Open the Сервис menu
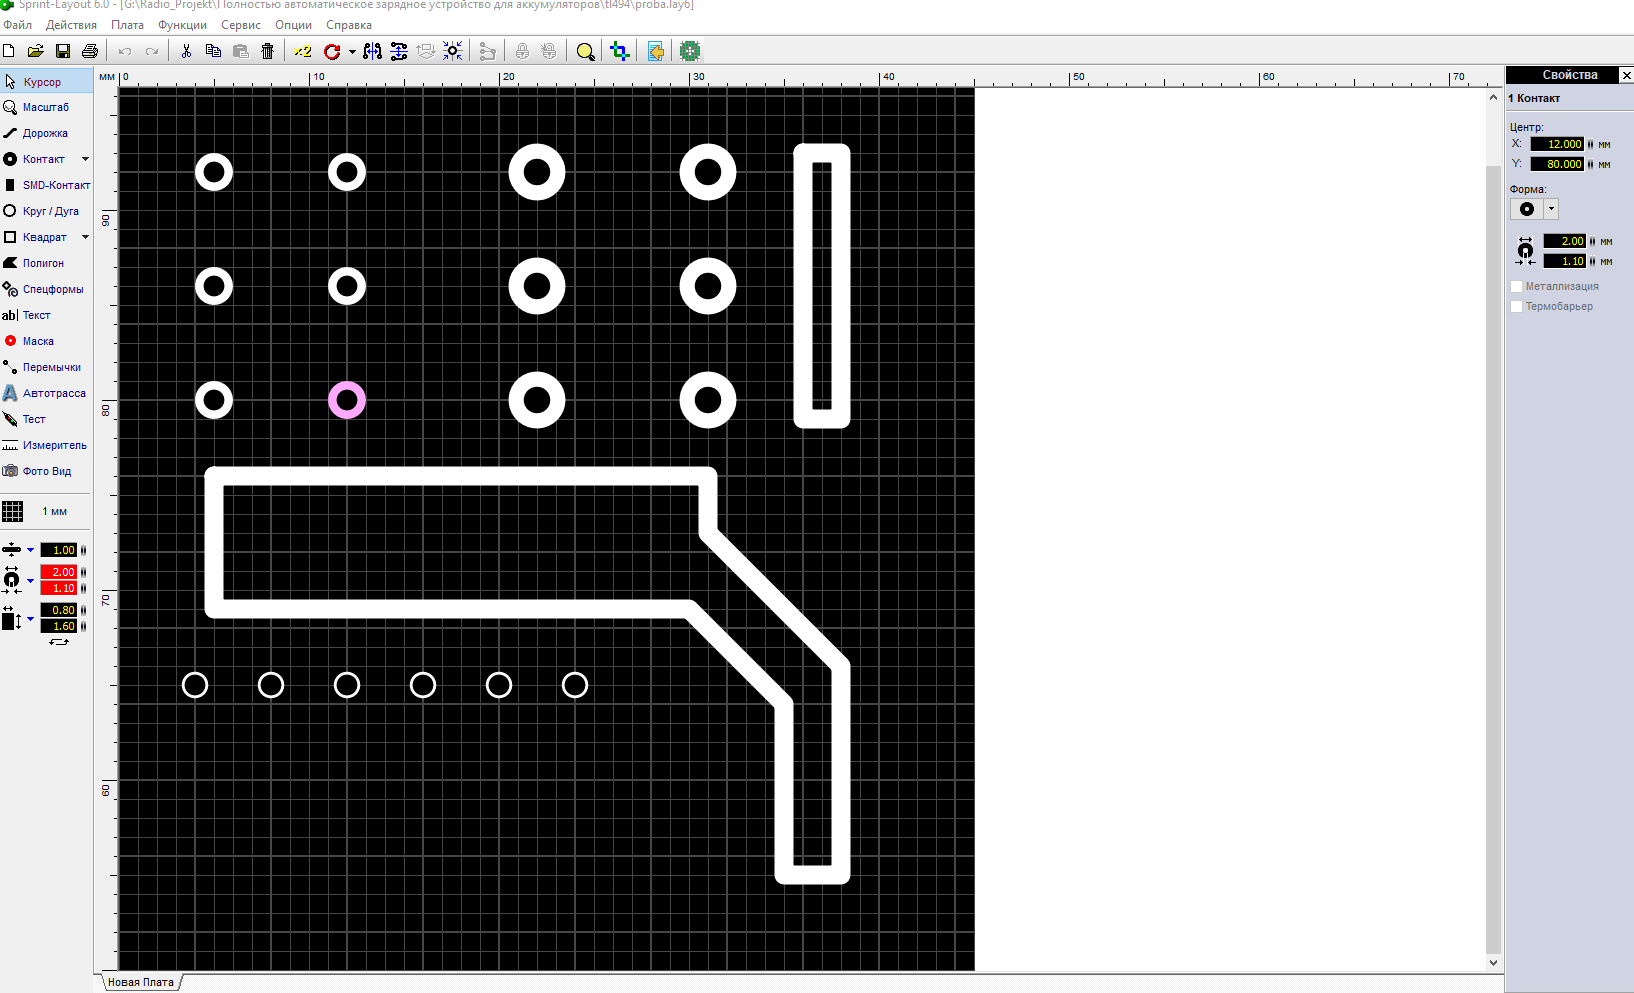 pyautogui.click(x=241, y=25)
